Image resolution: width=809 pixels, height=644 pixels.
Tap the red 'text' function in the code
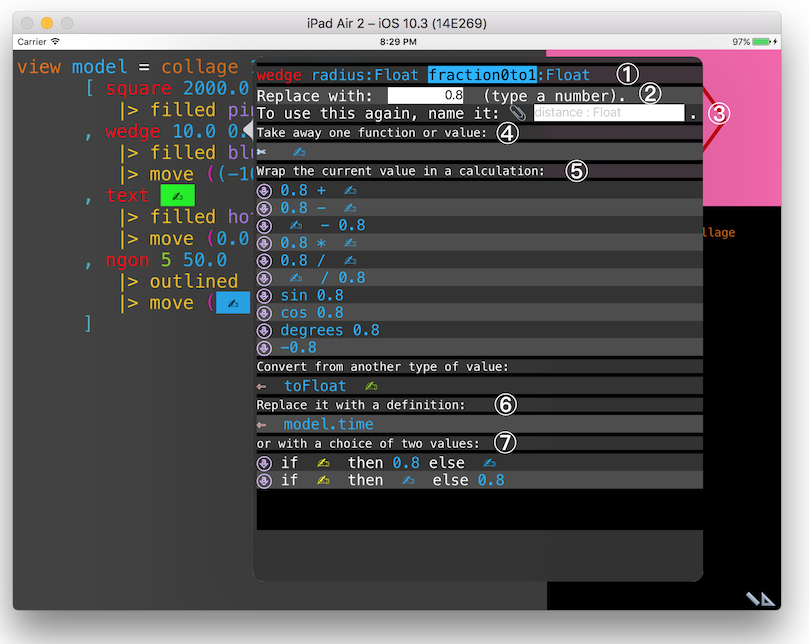tap(127, 196)
